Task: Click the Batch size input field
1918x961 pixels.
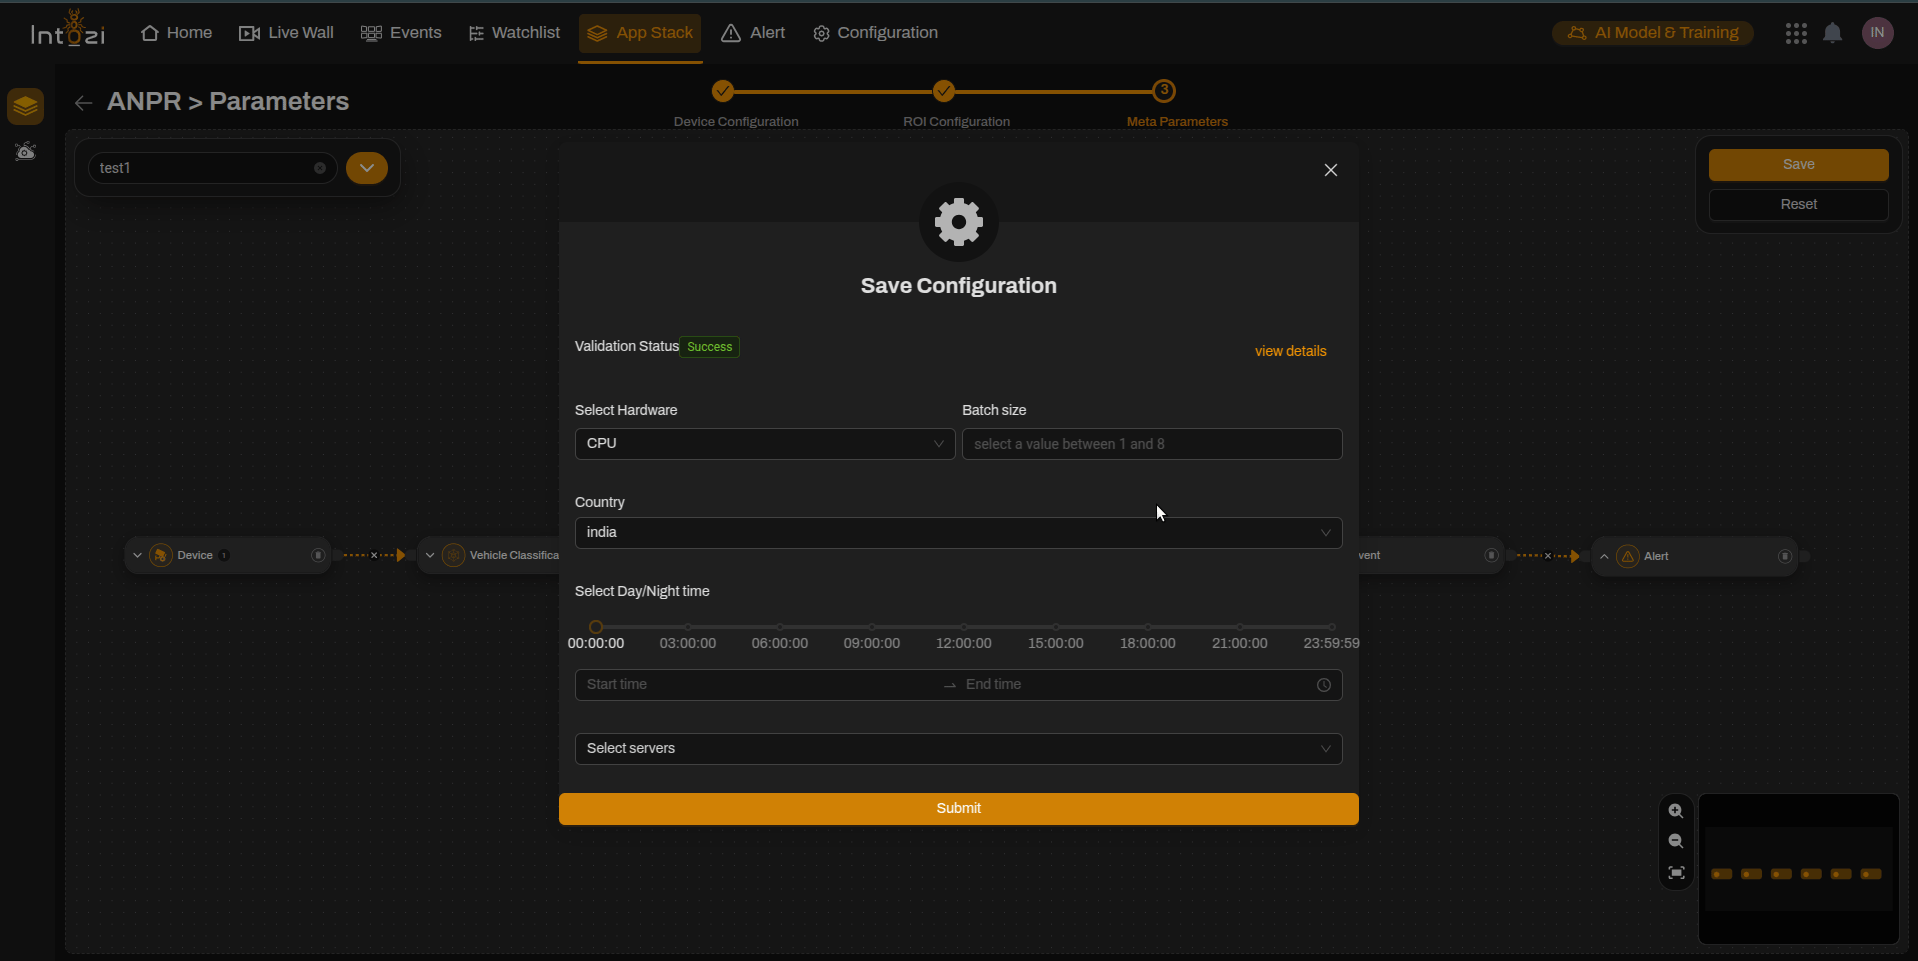Action: pos(1151,444)
